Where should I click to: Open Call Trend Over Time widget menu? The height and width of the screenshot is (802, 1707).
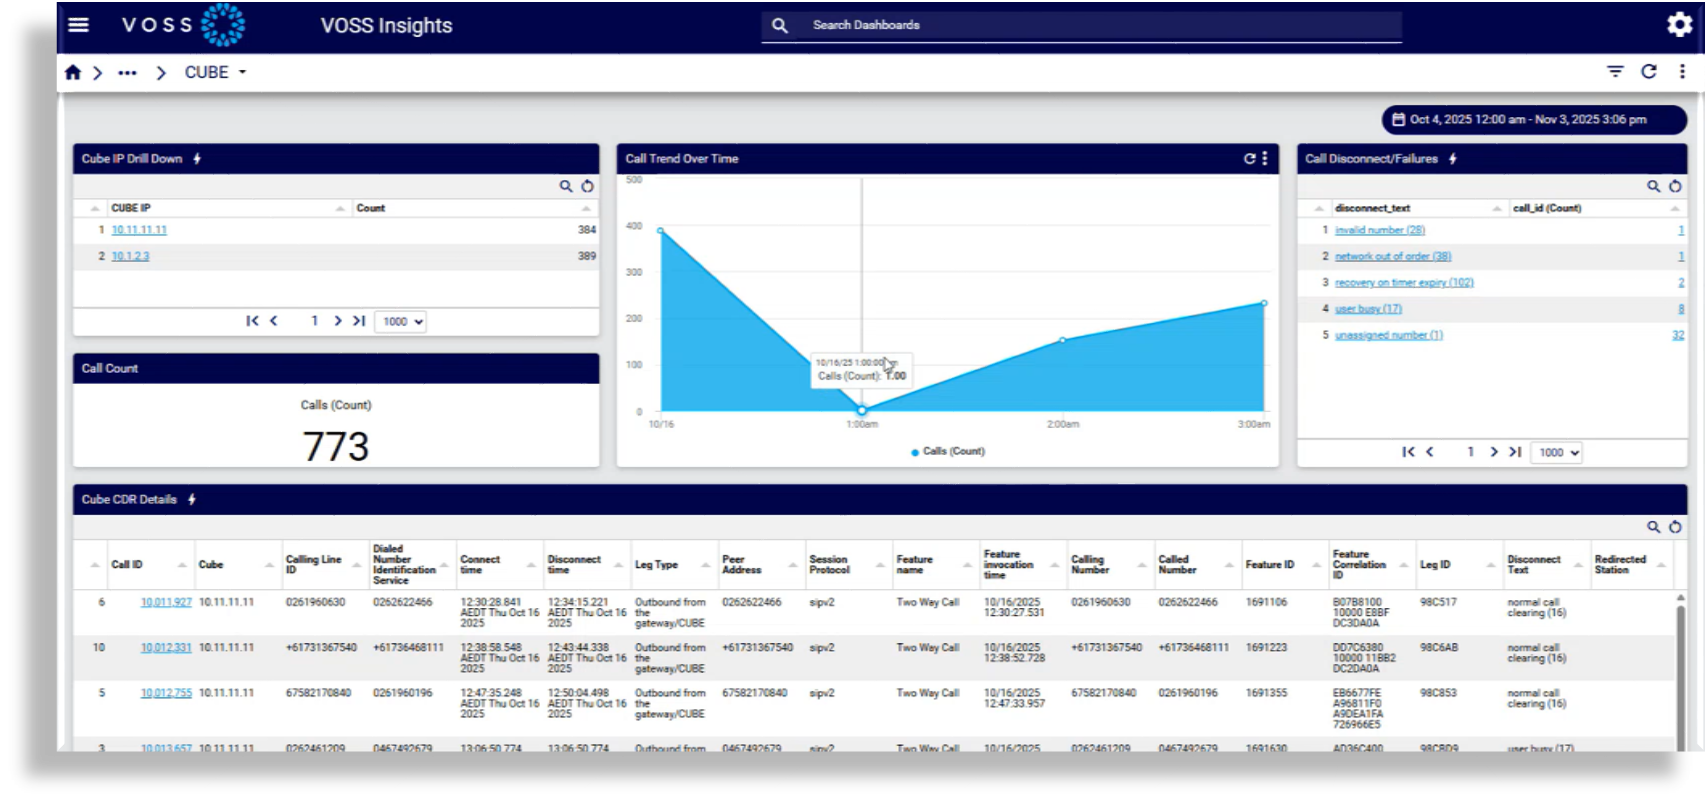(1265, 159)
